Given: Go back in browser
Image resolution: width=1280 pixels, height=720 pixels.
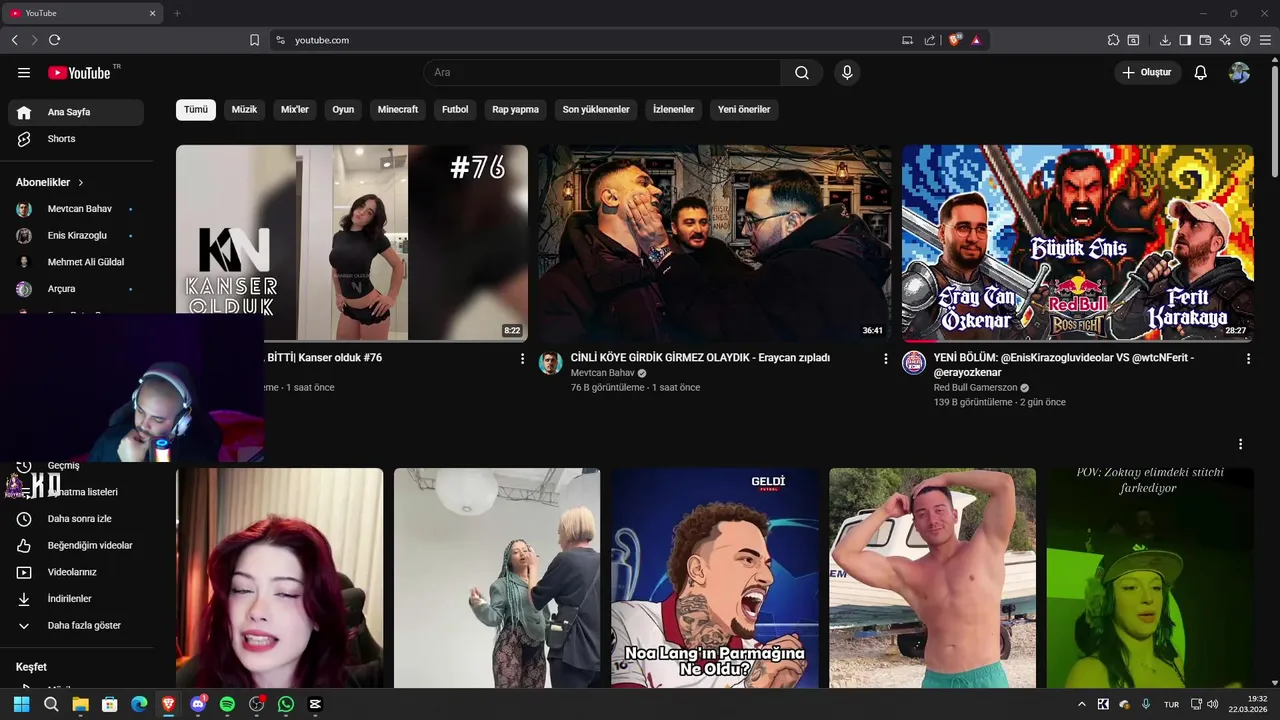Looking at the screenshot, I should pyautogui.click(x=15, y=40).
